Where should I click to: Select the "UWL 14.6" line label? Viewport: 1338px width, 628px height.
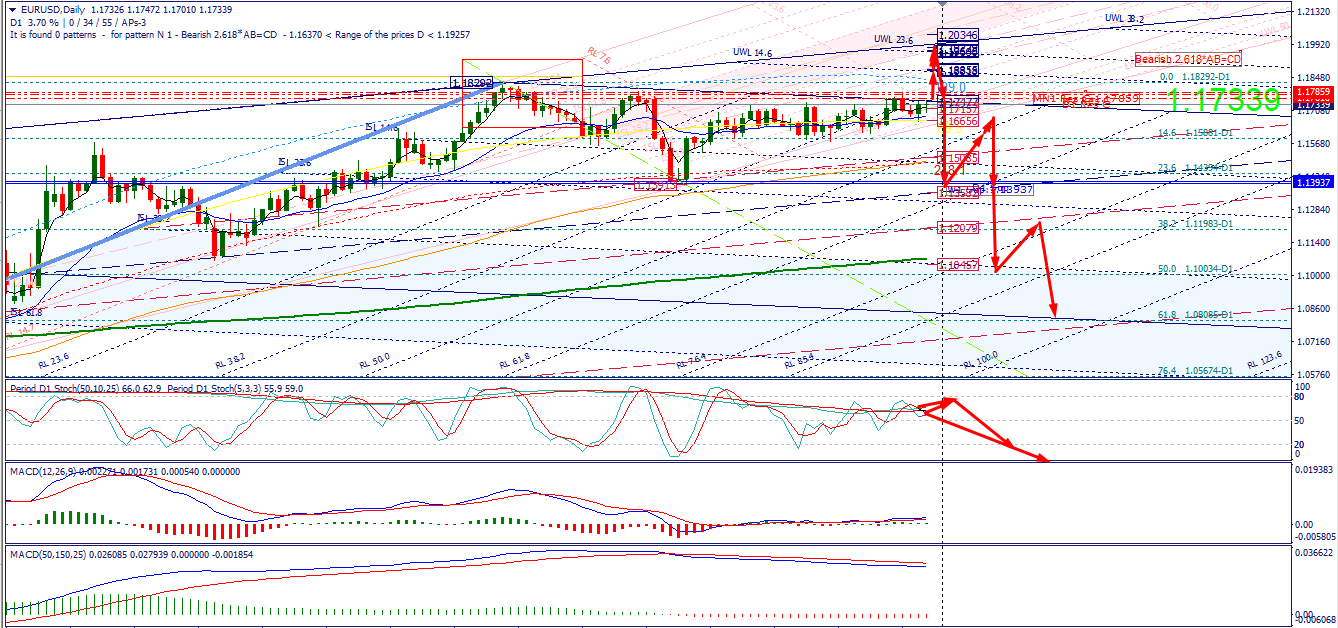(752, 52)
